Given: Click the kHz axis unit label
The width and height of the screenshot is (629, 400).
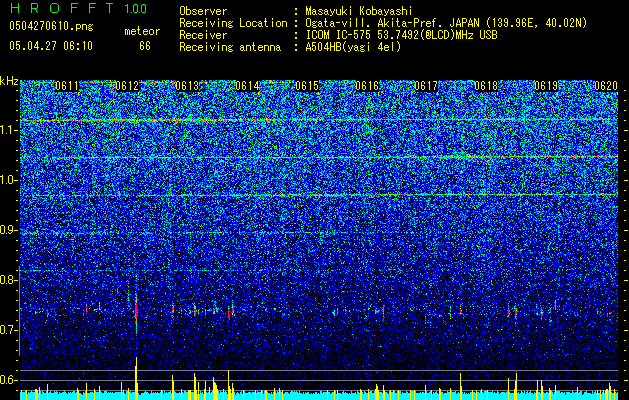Looking at the screenshot, I should [9, 81].
